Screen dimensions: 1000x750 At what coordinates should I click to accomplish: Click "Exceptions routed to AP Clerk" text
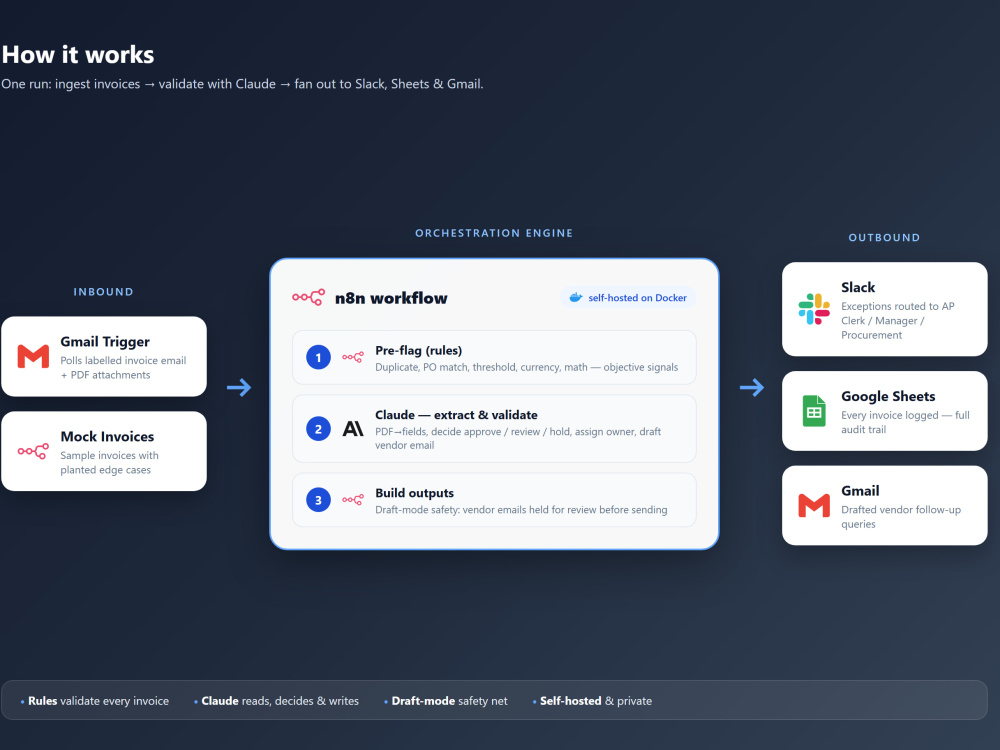(x=897, y=321)
